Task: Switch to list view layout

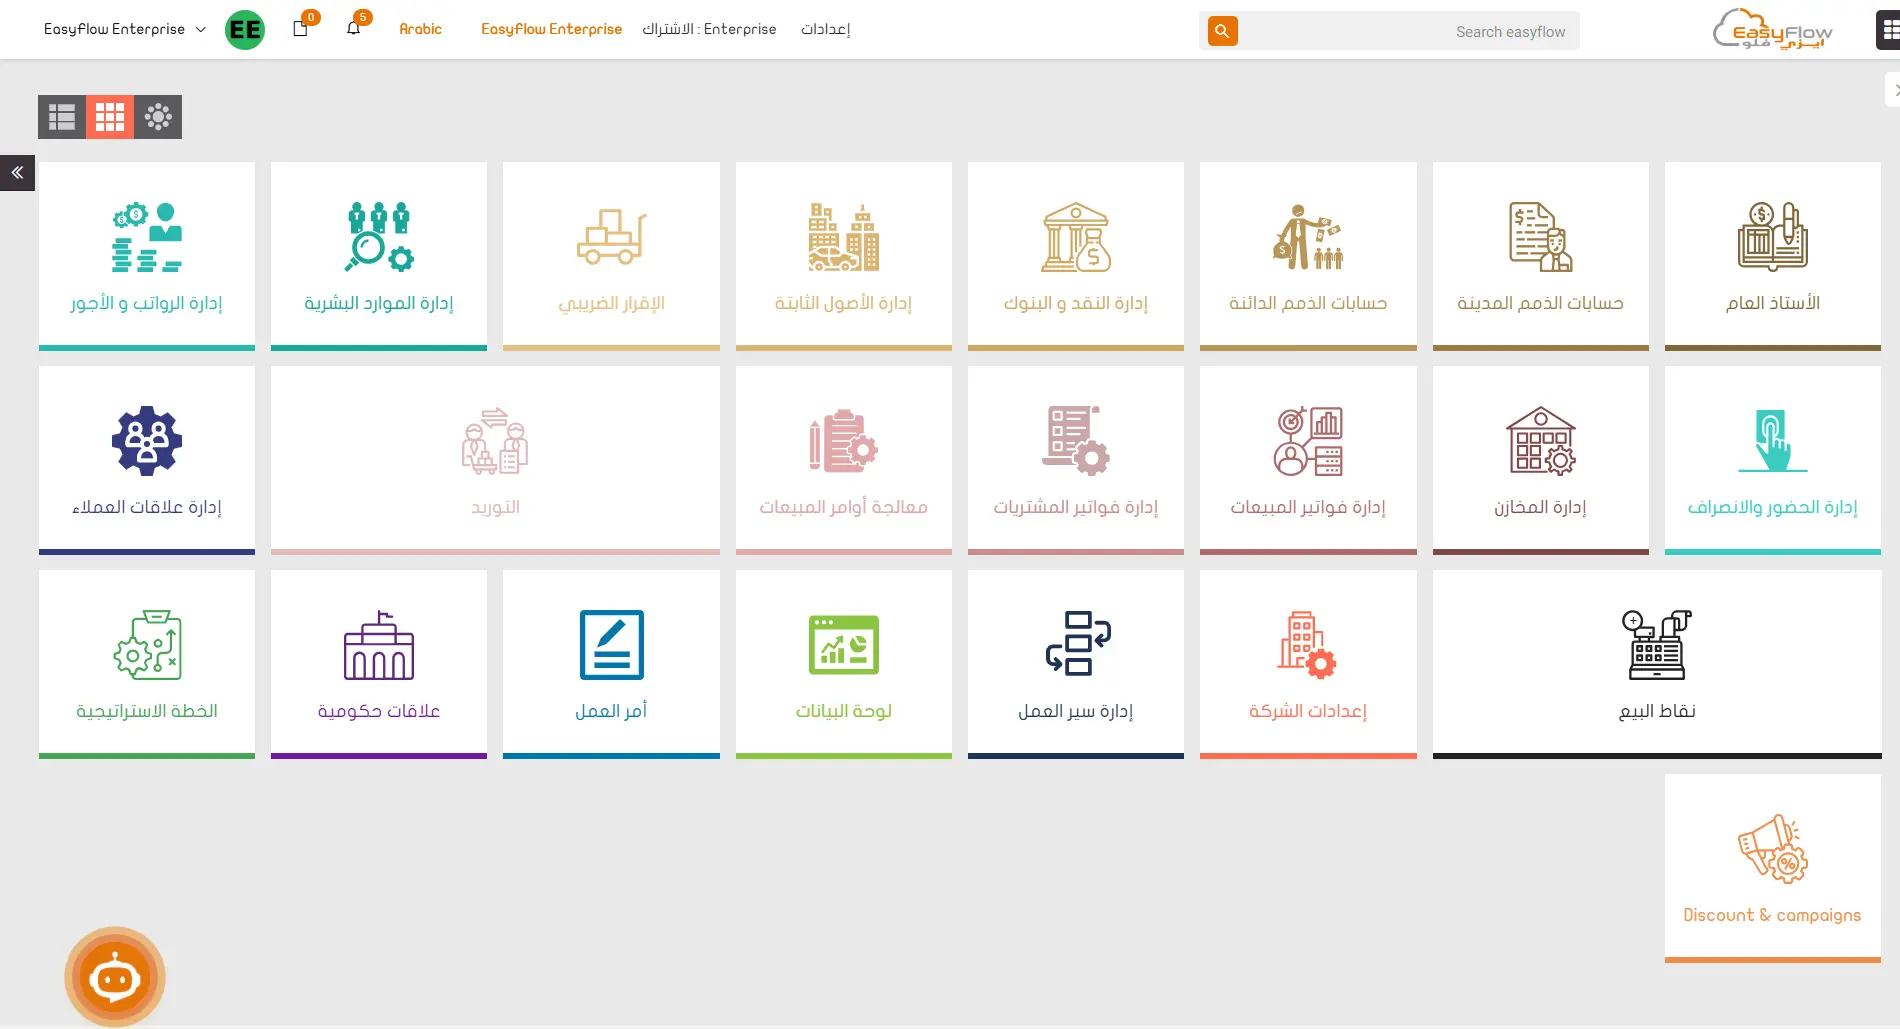Action: pyautogui.click(x=62, y=117)
